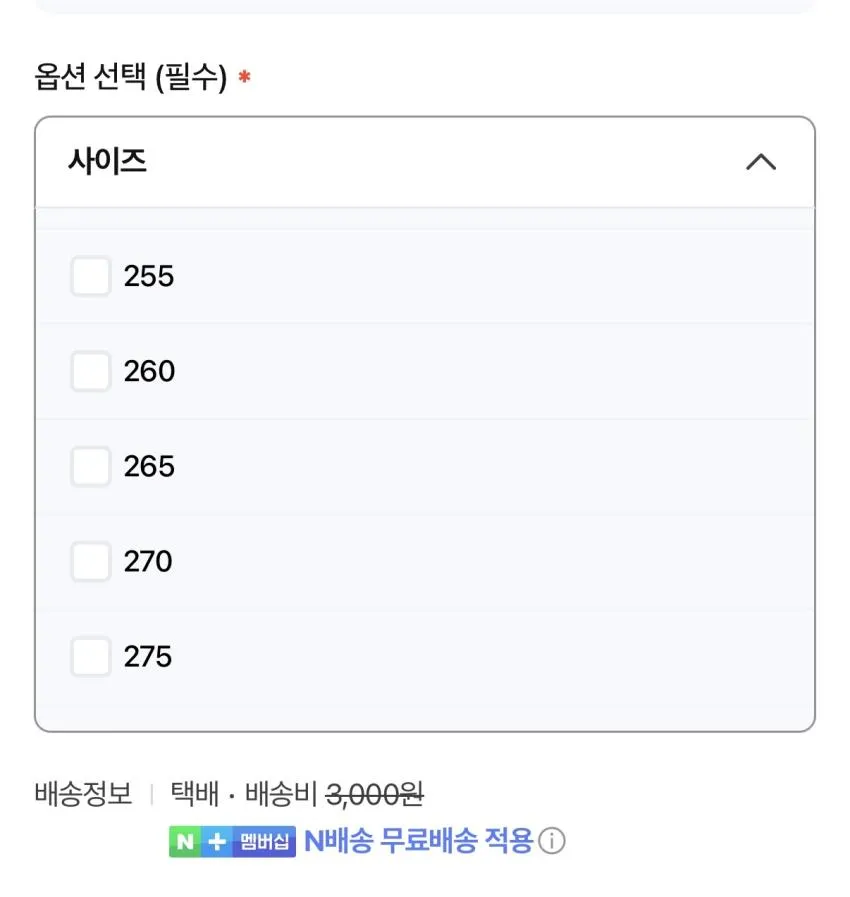Viewport: 850px width, 897px height.
Task: Check the box for size 255
Action: tap(90, 276)
